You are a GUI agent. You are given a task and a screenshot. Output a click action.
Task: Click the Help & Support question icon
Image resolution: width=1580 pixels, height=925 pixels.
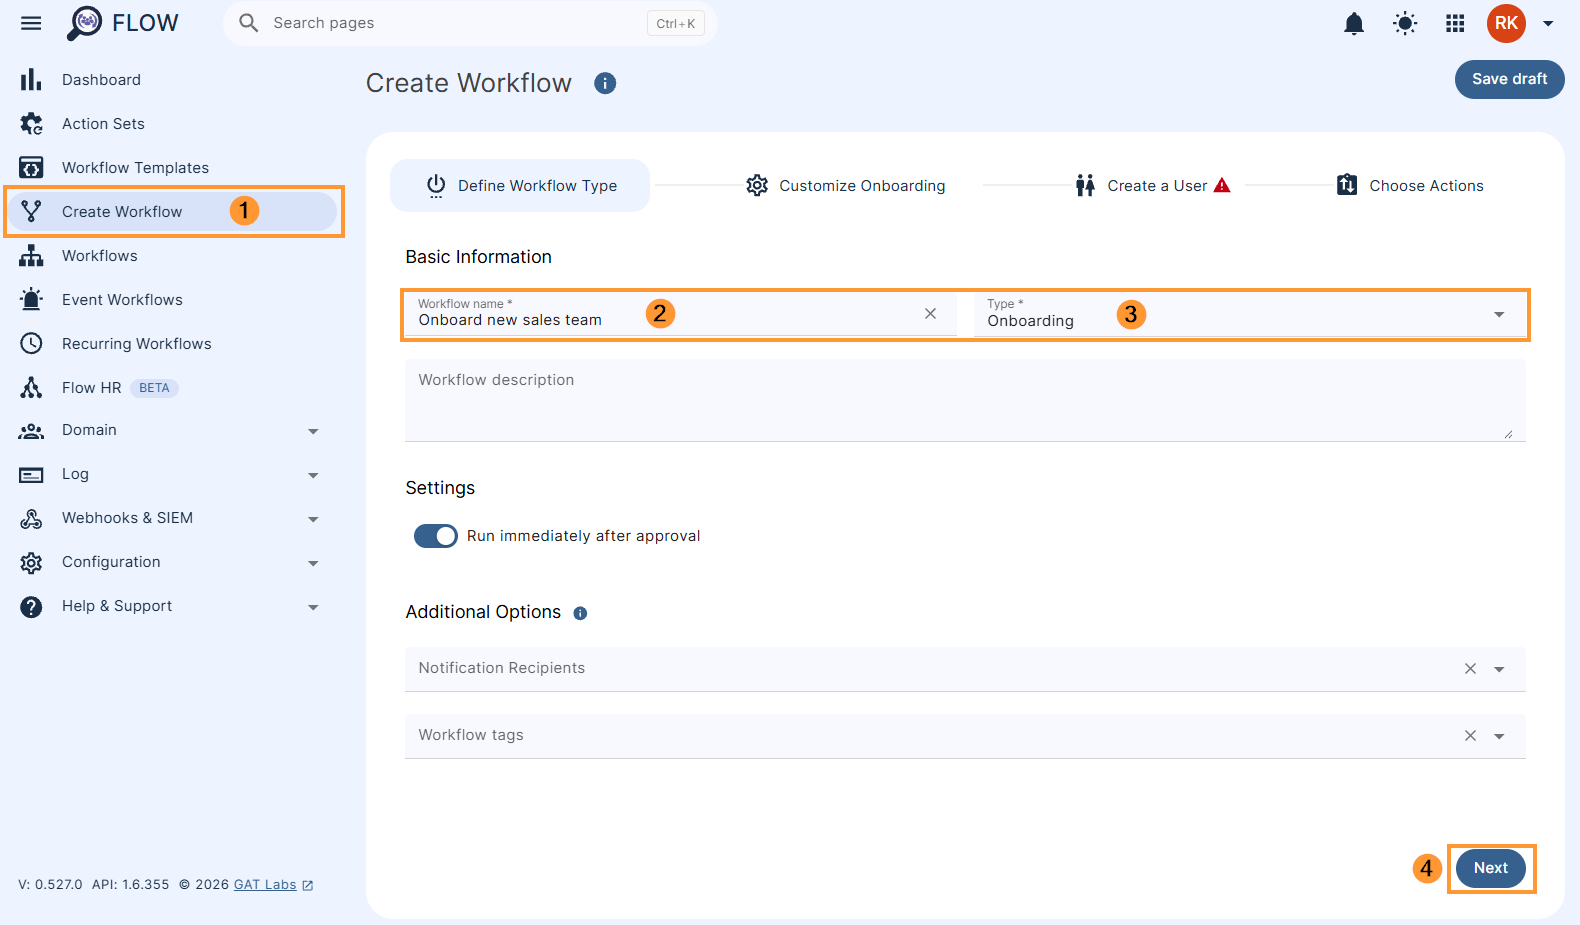[31, 607]
